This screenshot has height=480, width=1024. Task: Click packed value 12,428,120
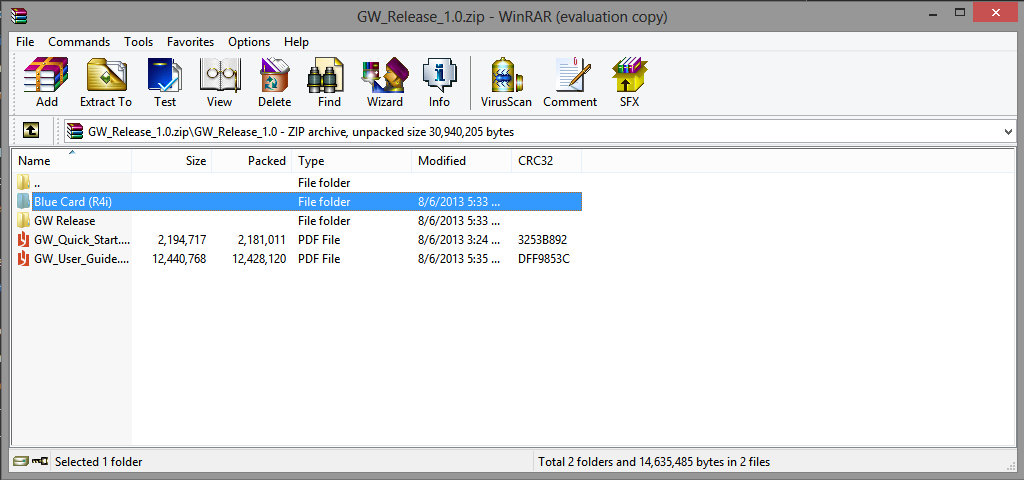coord(259,259)
